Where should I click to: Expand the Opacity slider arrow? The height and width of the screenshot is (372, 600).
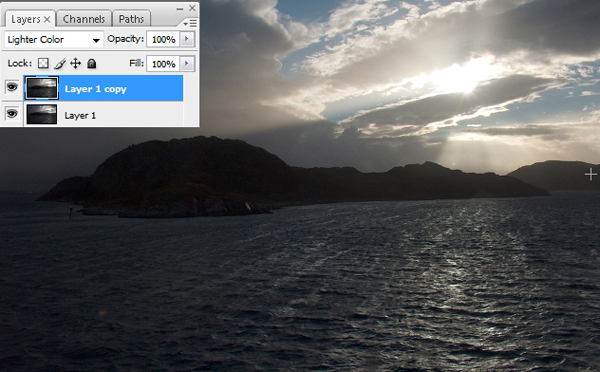point(187,39)
